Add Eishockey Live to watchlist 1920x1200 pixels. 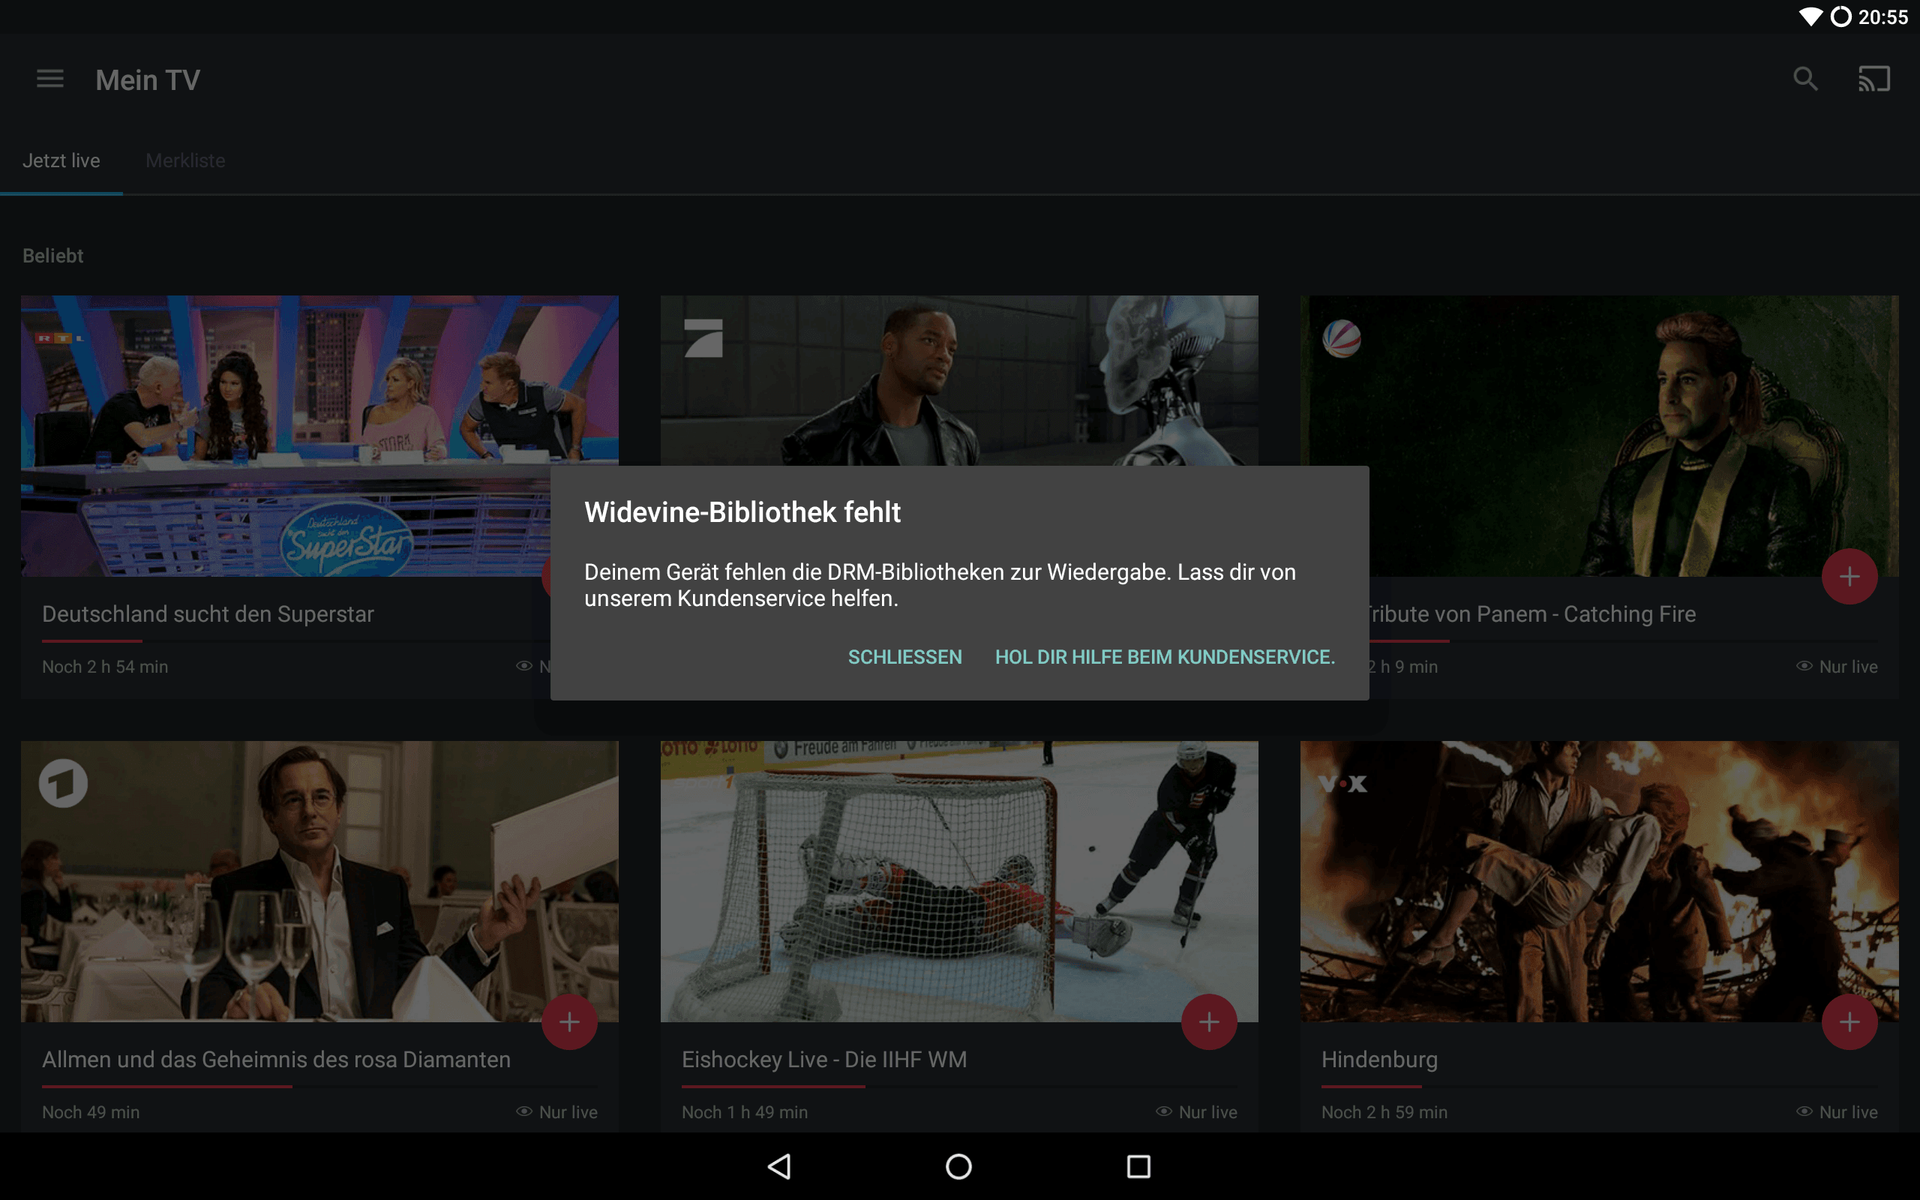click(x=1209, y=1022)
